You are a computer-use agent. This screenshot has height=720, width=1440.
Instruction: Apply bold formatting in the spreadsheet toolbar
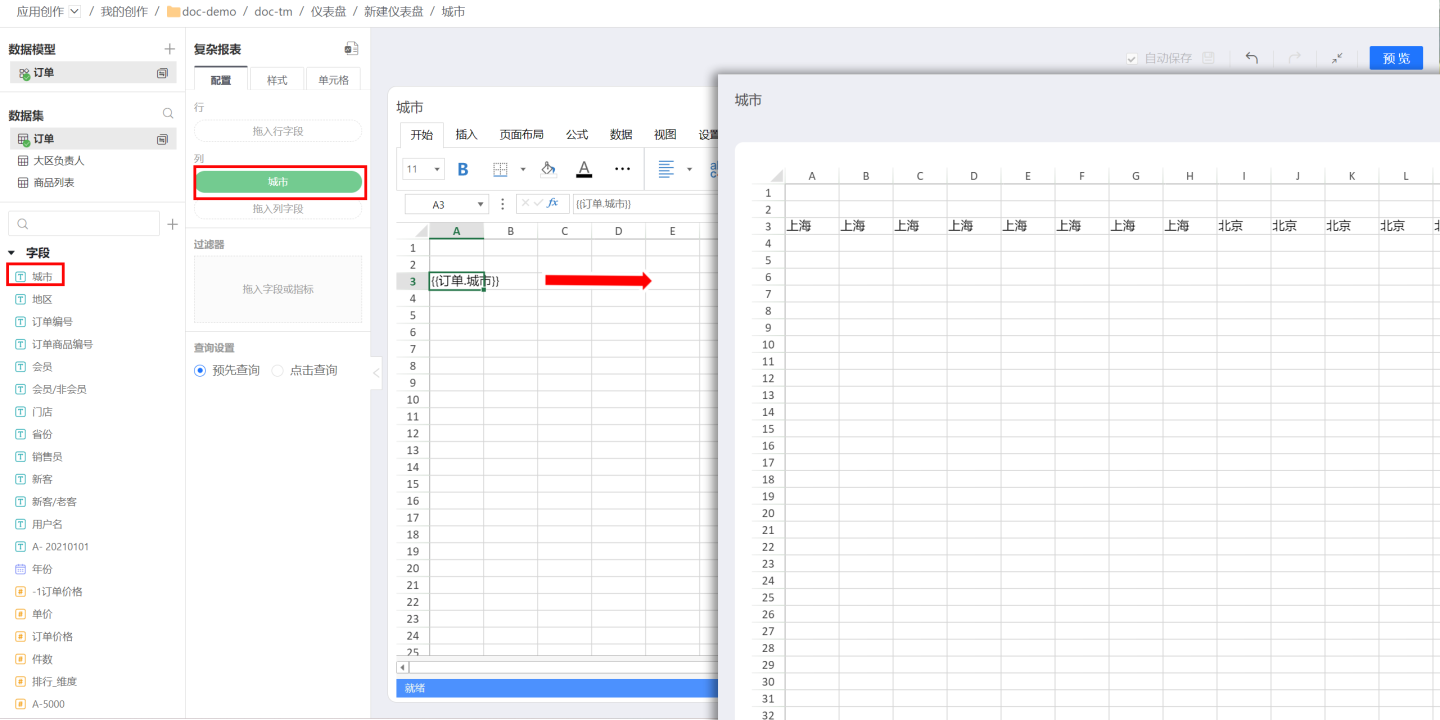[463, 169]
